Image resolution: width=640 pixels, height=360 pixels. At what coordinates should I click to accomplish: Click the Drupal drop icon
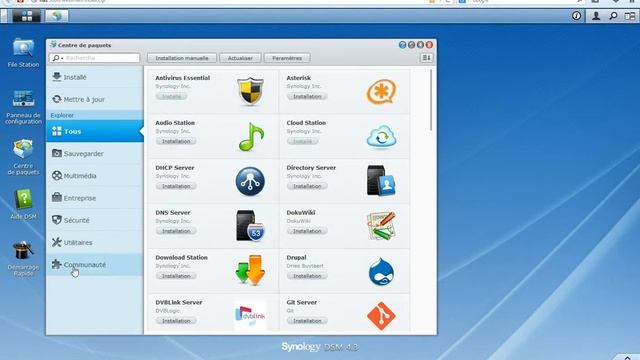381,271
